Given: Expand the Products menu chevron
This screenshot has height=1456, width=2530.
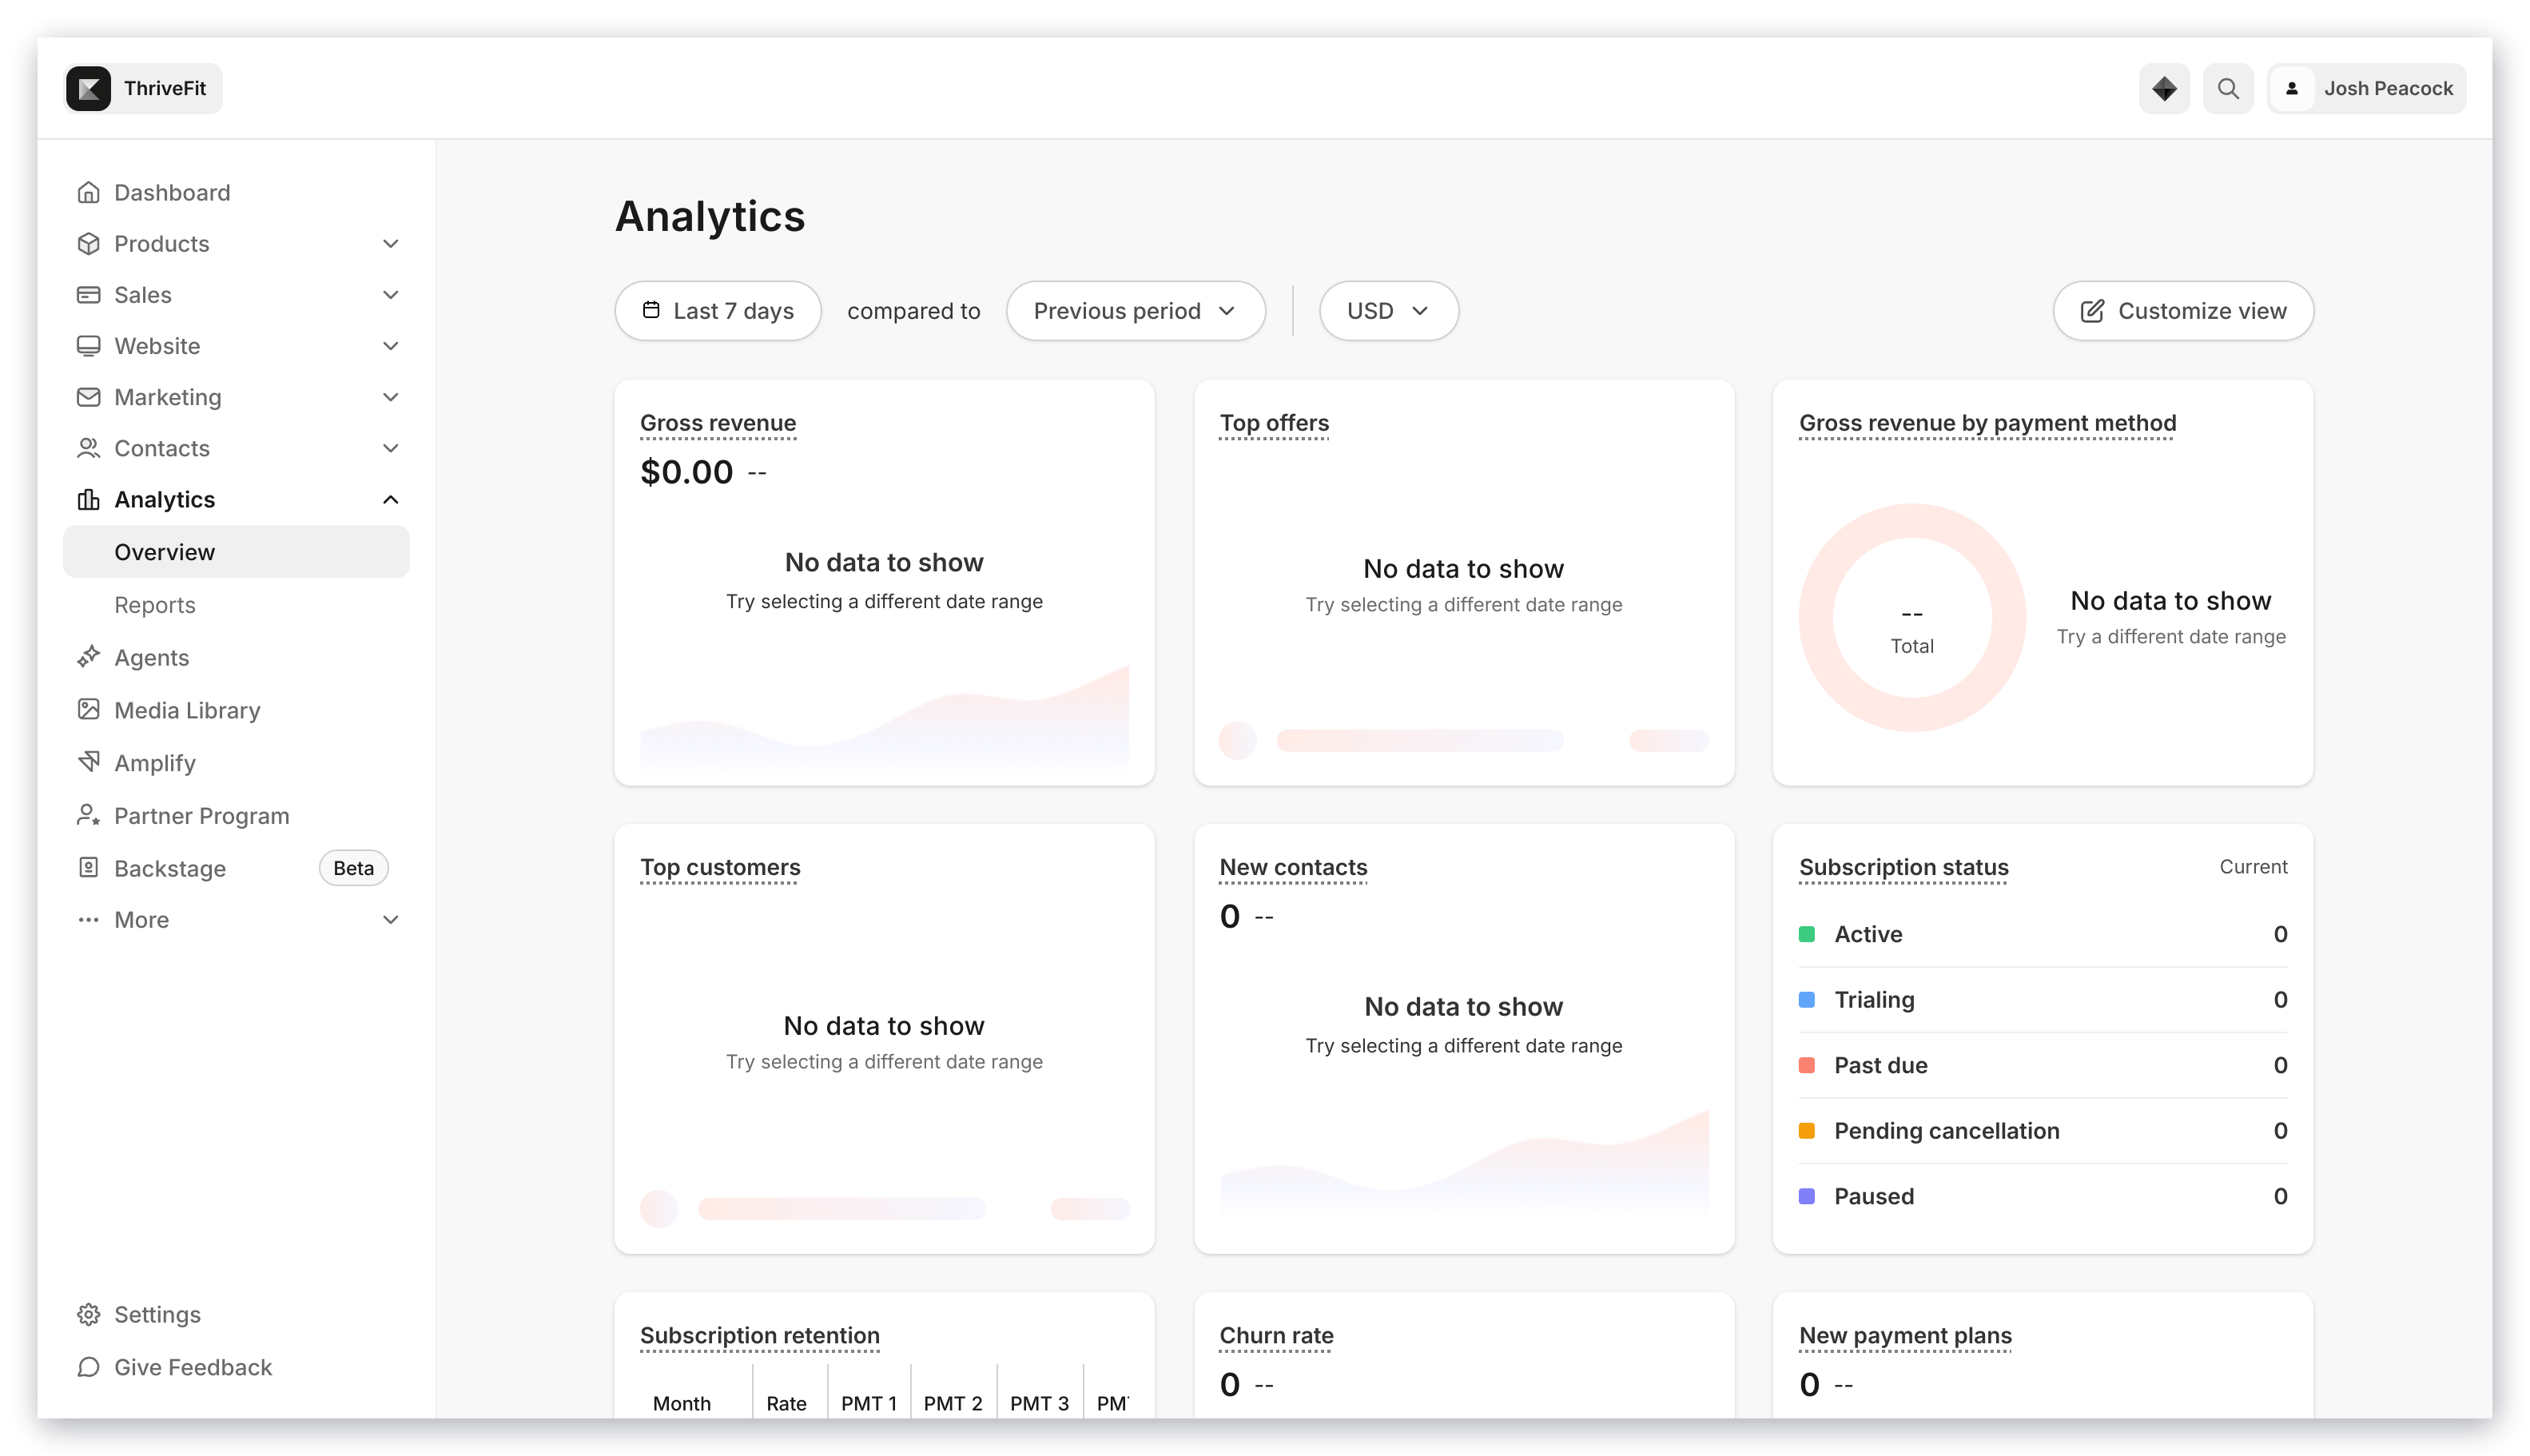Looking at the screenshot, I should pos(391,243).
